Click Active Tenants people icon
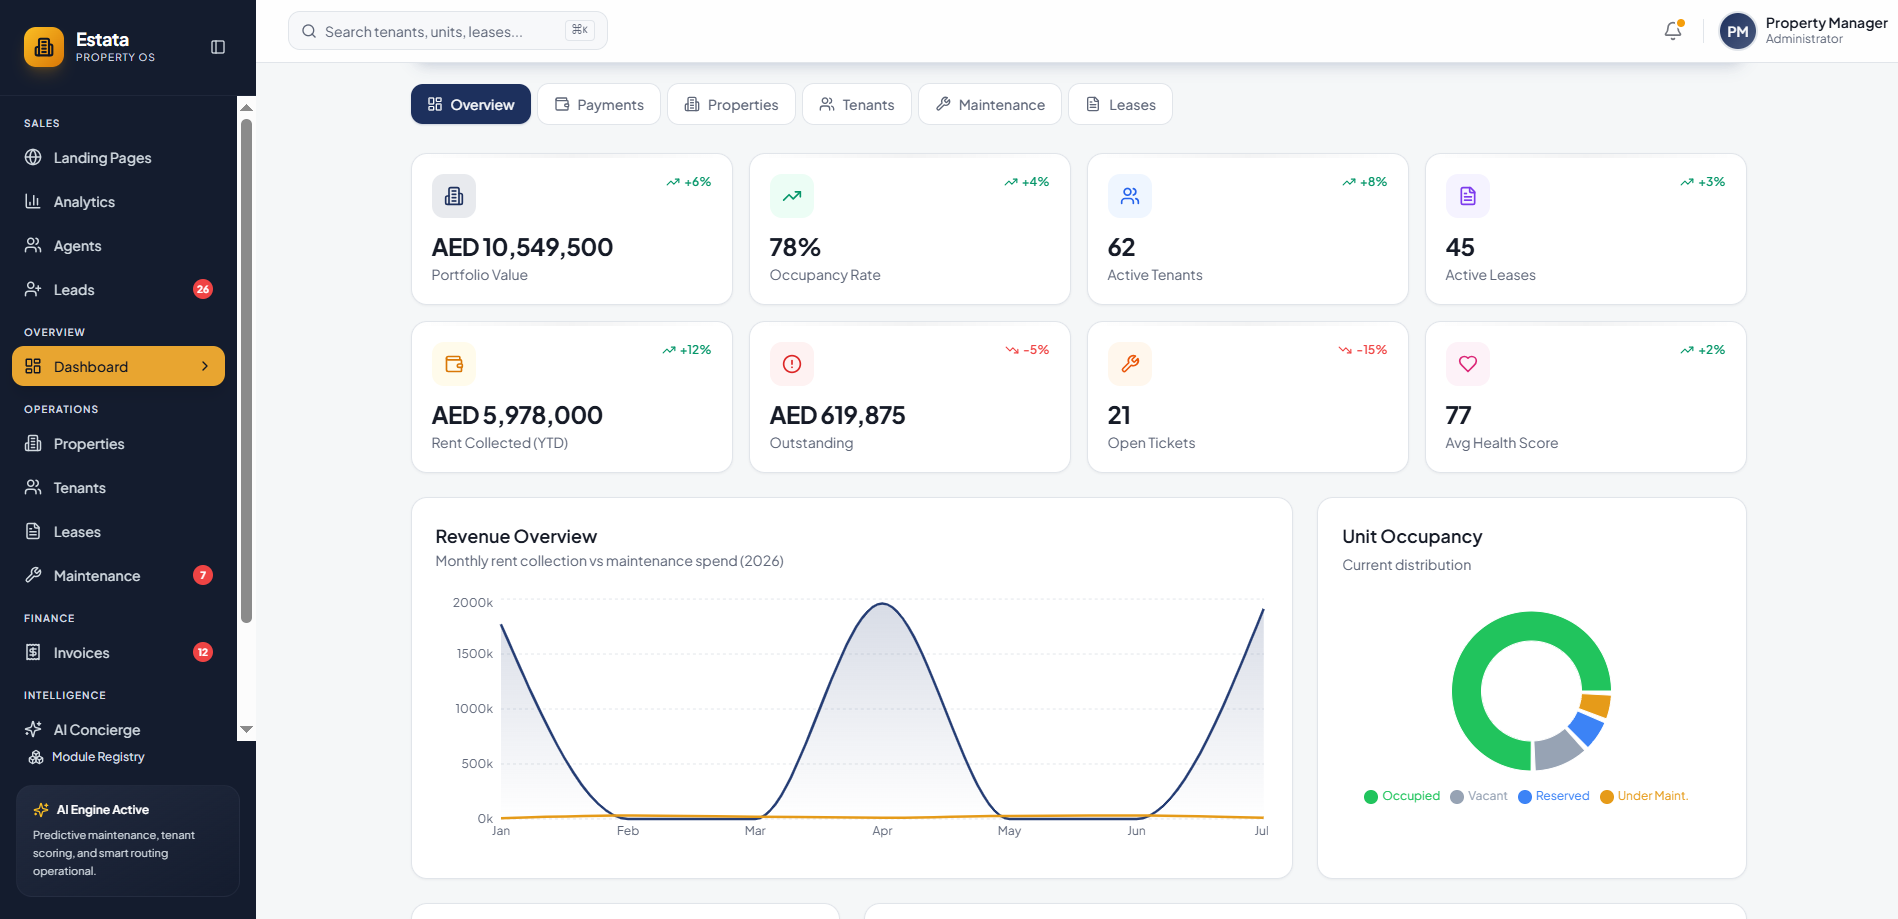1898x919 pixels. pyautogui.click(x=1130, y=196)
